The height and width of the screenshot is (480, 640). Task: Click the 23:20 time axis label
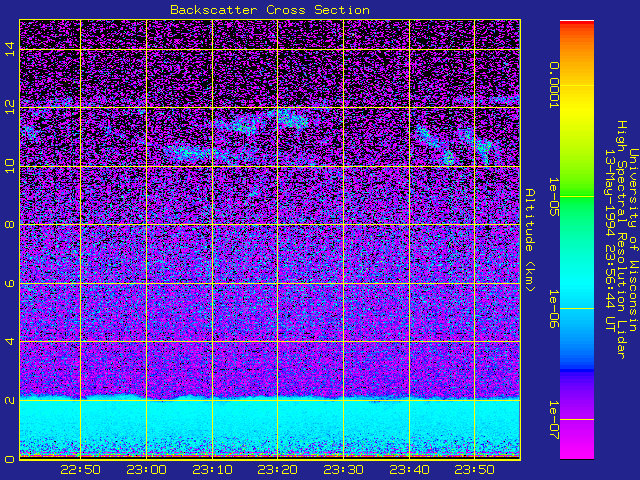pos(278,470)
